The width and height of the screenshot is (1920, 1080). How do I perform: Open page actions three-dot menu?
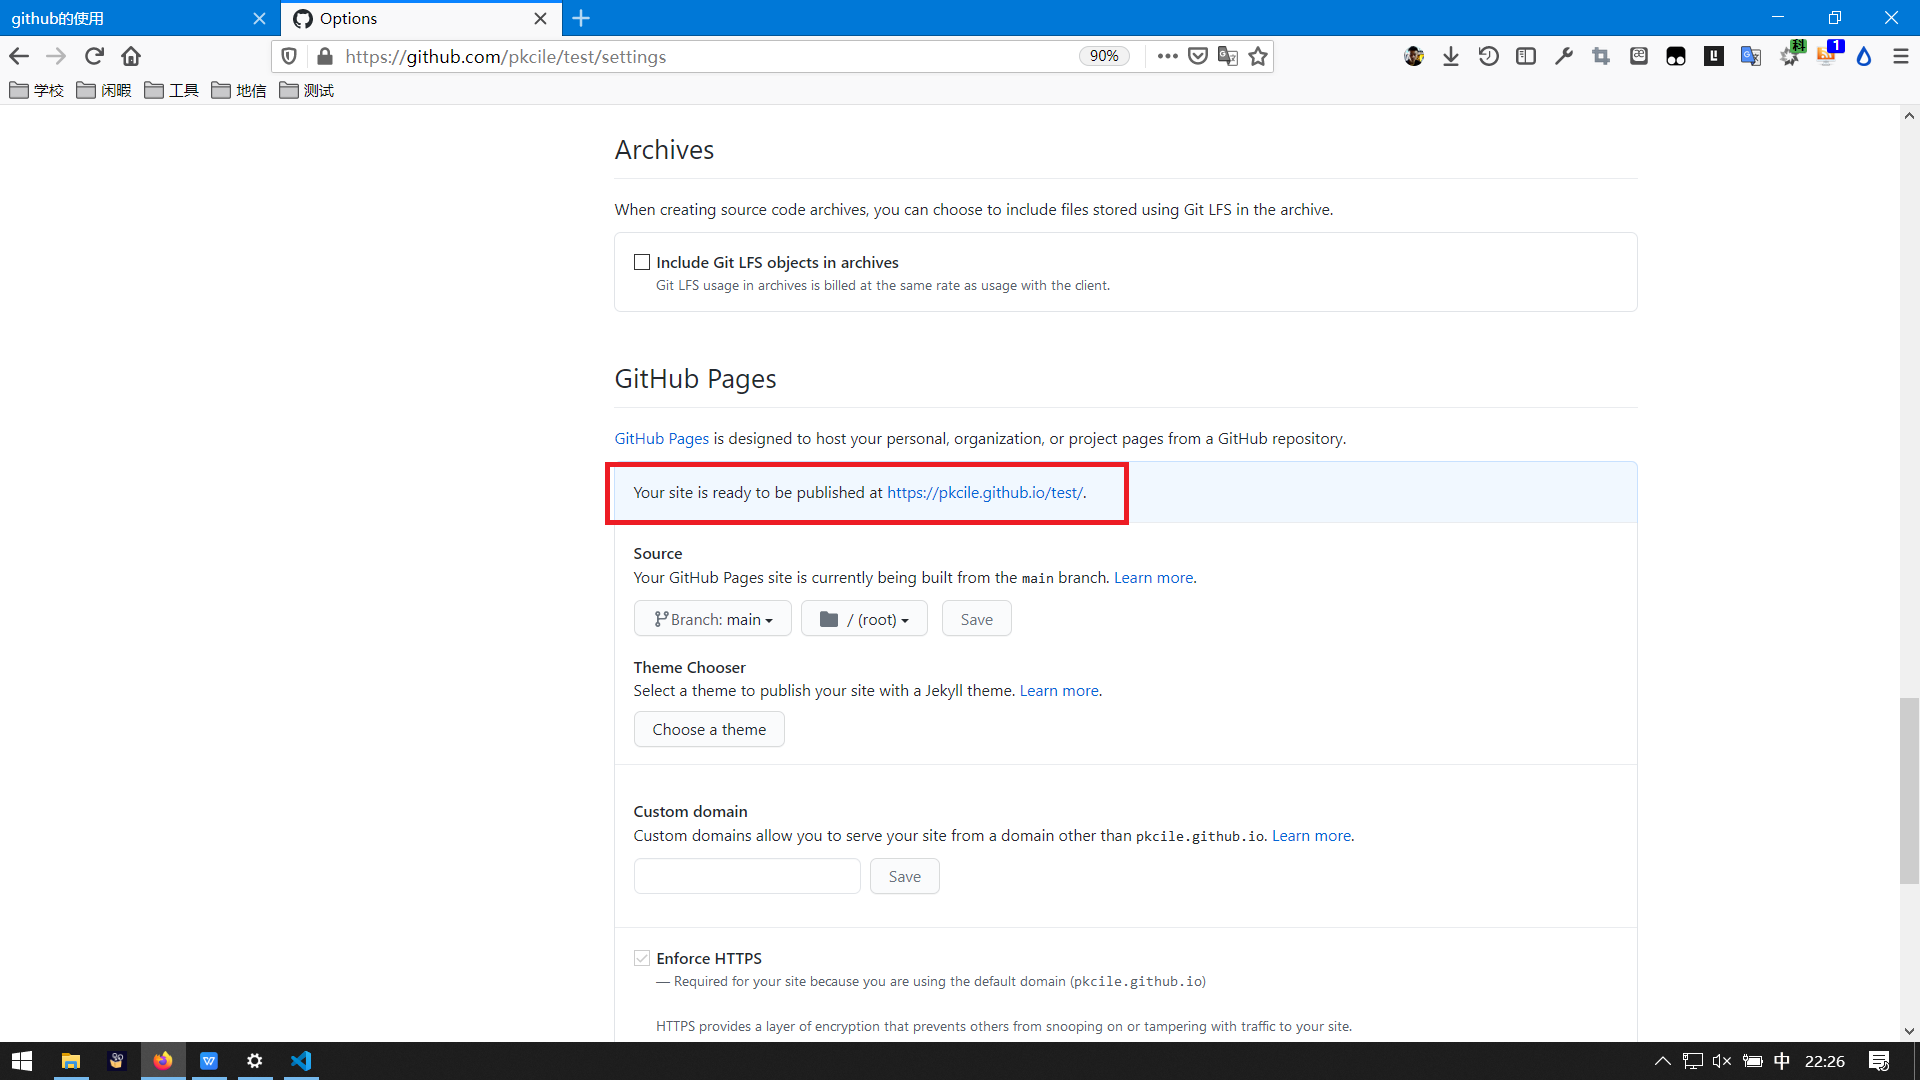[x=1167, y=57]
